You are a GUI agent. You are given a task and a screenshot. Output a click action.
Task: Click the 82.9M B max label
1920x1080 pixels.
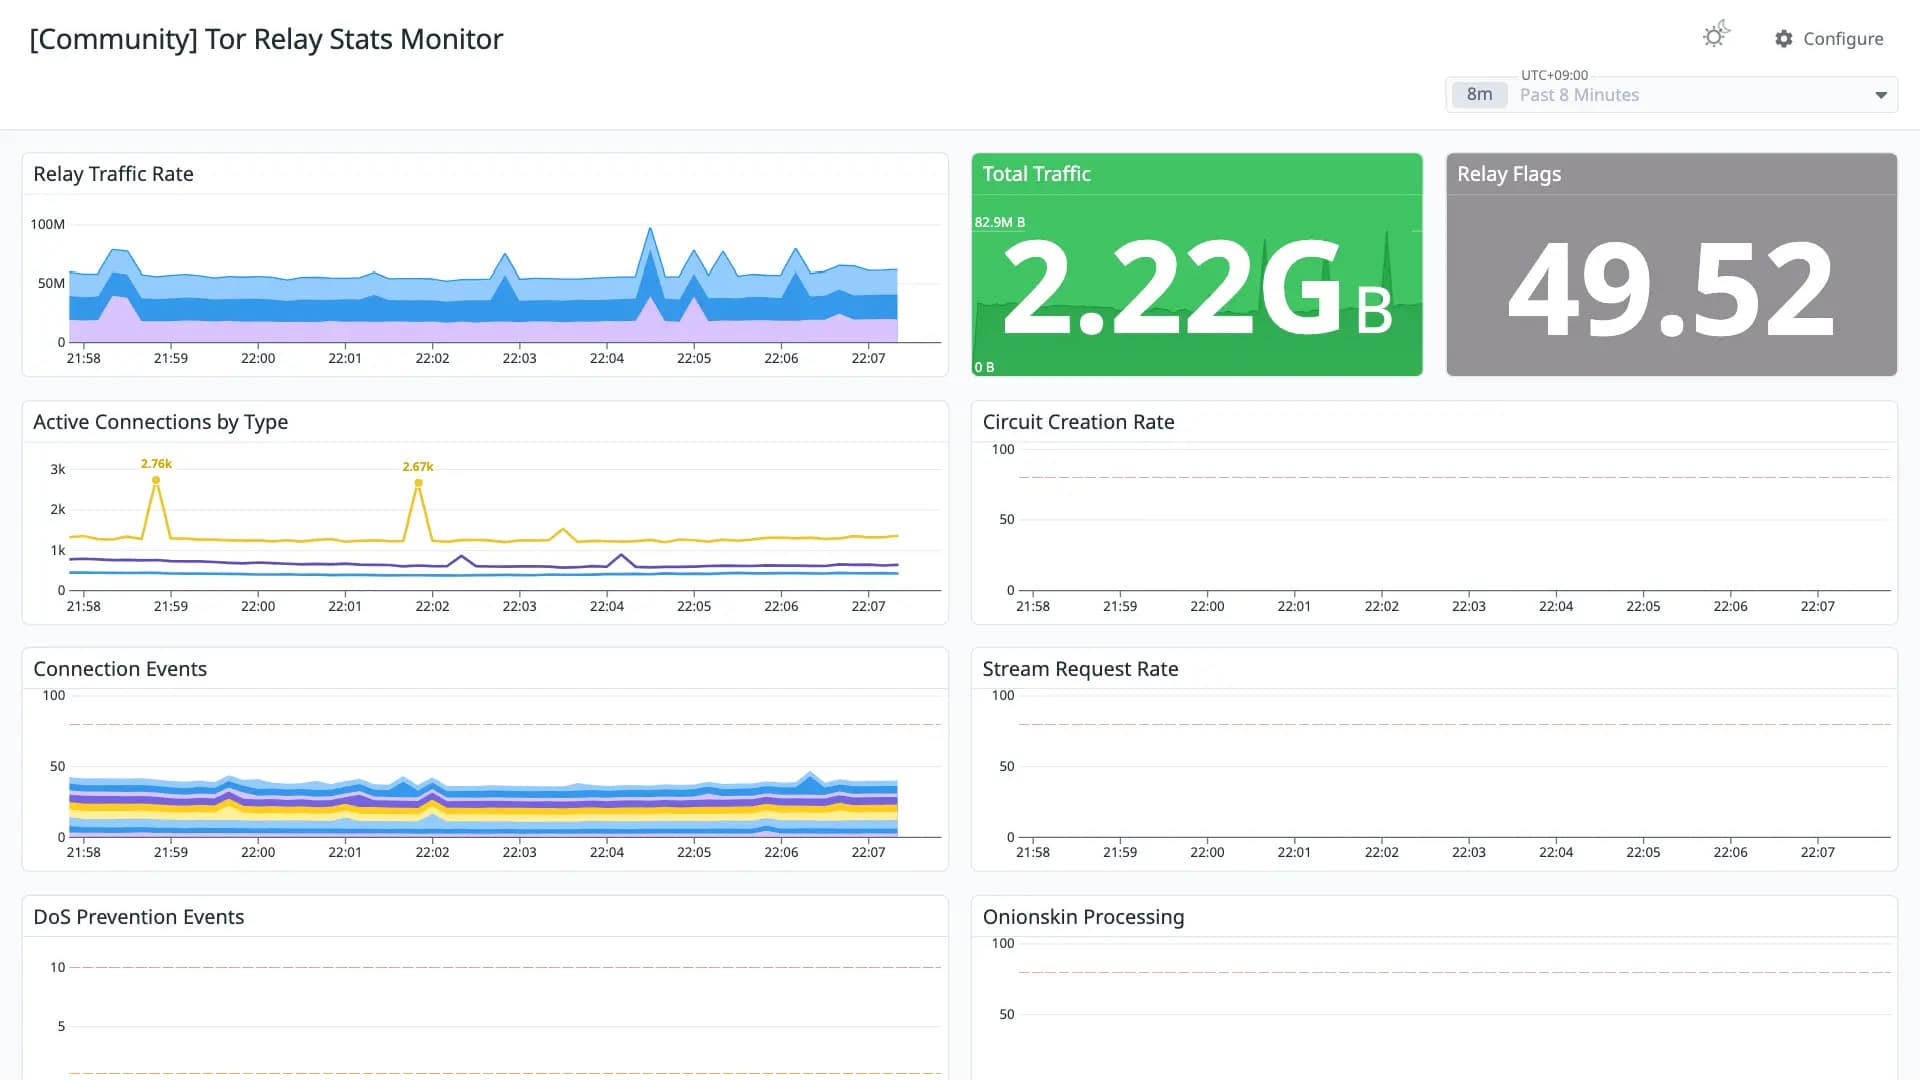[x=1000, y=222]
